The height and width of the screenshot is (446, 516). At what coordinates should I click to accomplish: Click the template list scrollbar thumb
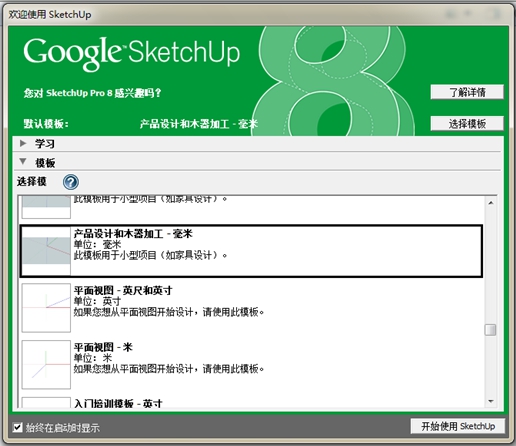click(490, 330)
